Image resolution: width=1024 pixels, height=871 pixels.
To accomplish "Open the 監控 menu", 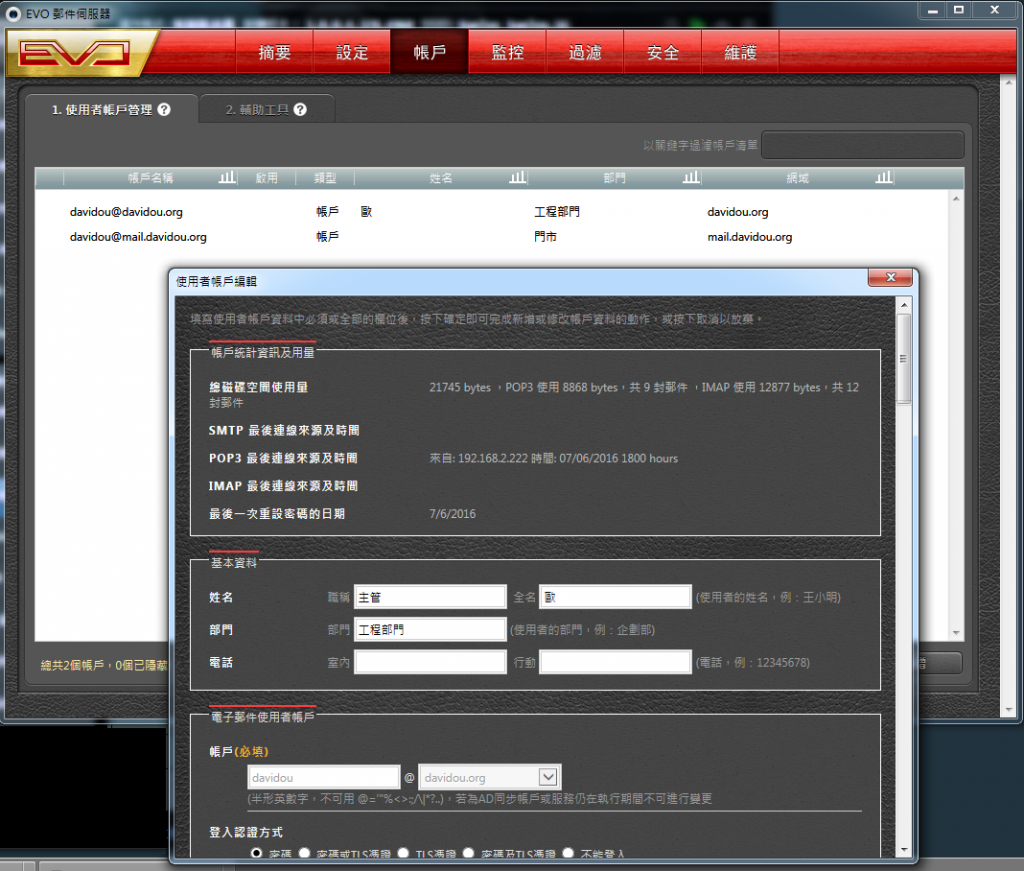I will (x=507, y=53).
